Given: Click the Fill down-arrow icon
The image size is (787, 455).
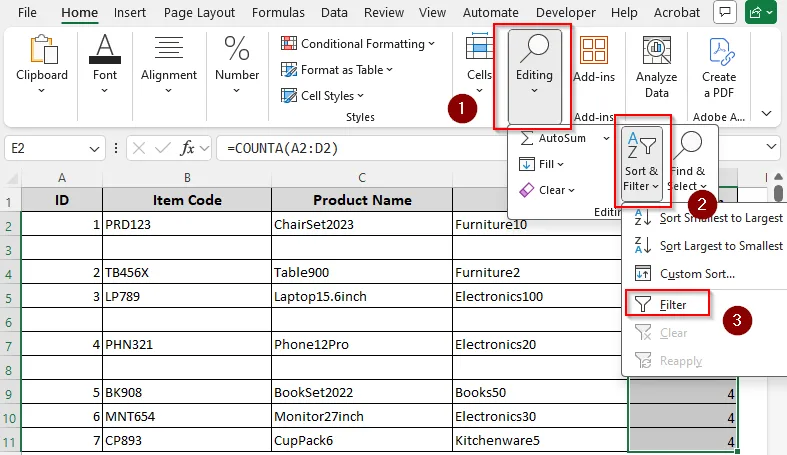Looking at the screenshot, I should pos(526,164).
